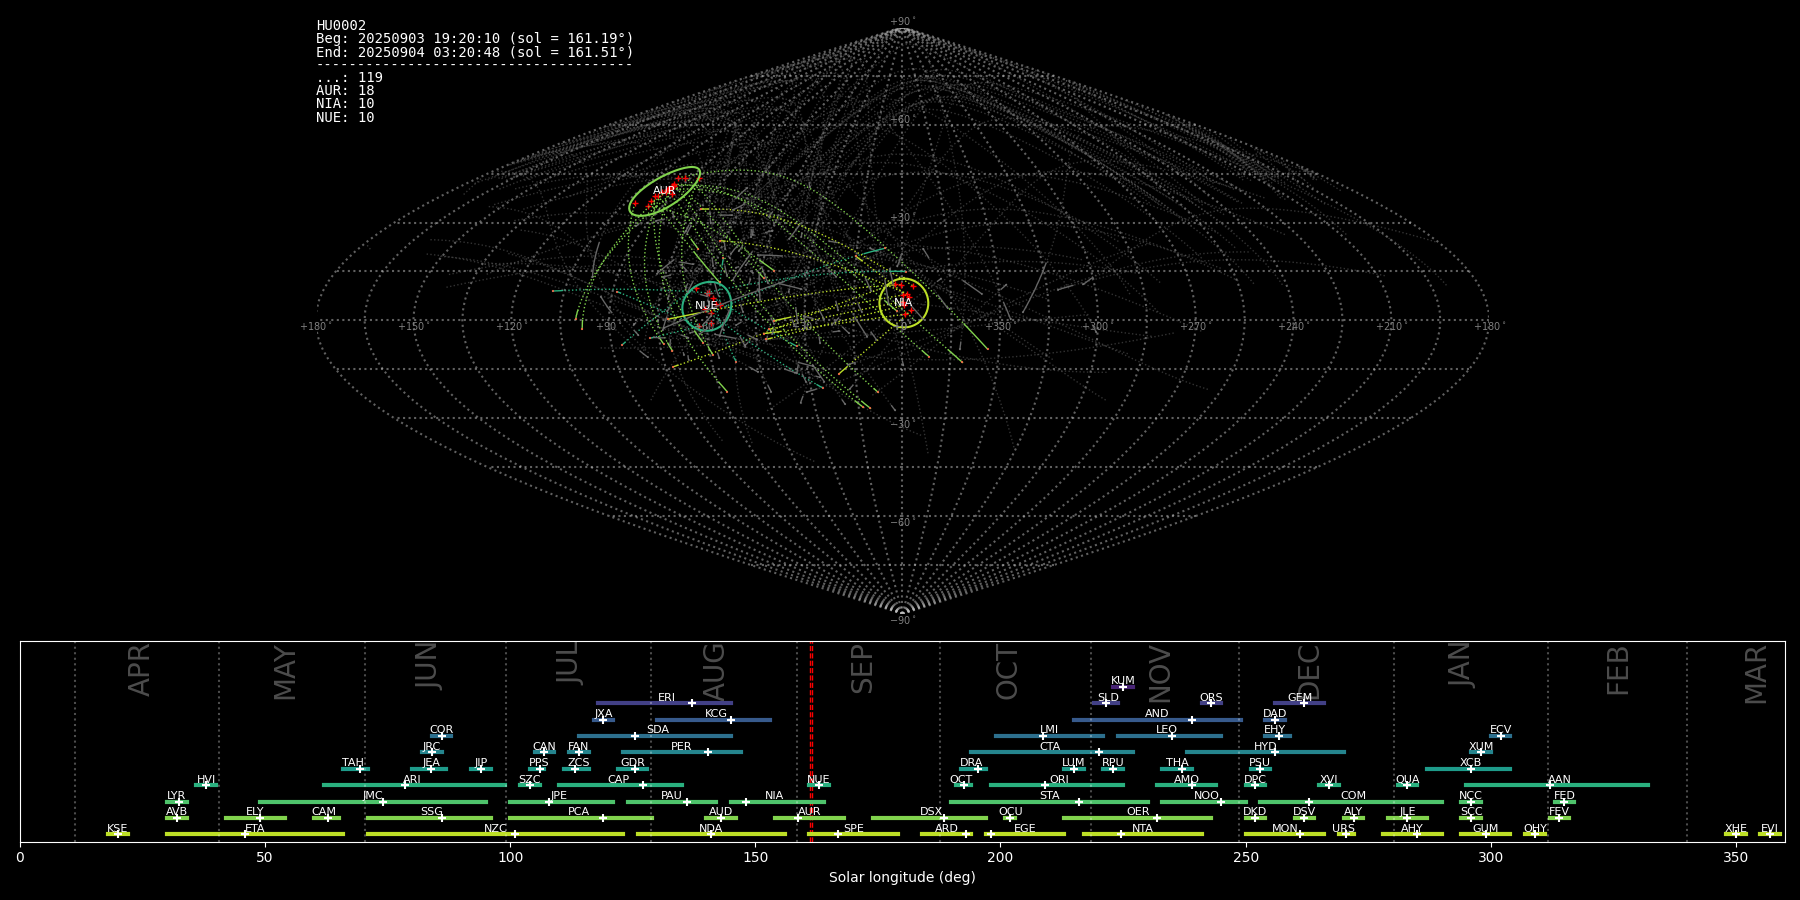Click the ETA shower bar in timeline
1800x900 pixels.
[x=255, y=834]
